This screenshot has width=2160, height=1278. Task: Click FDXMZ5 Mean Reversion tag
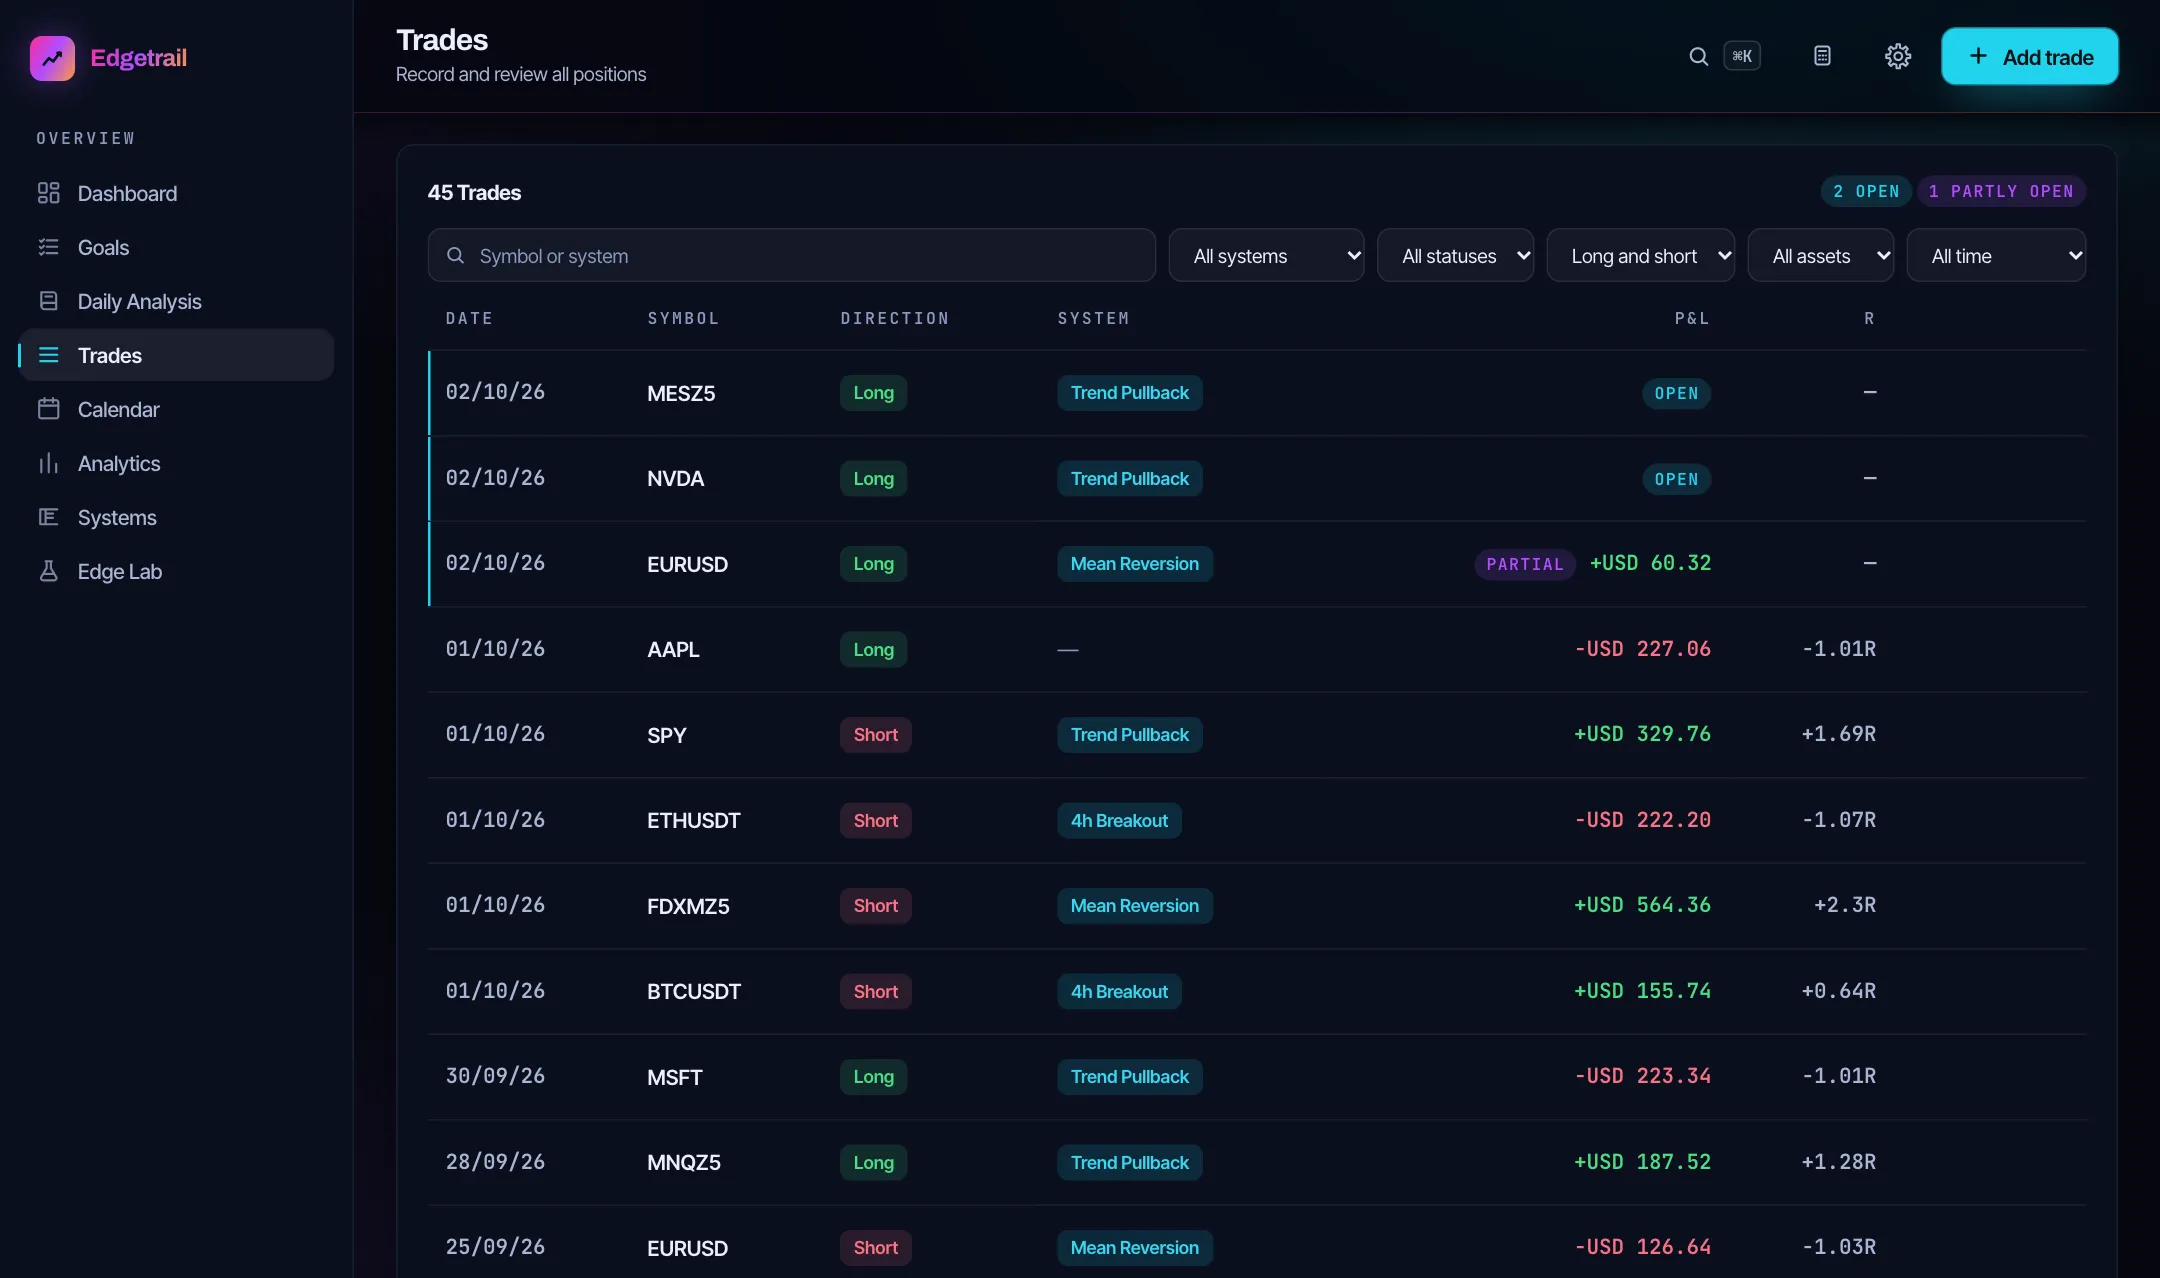pyautogui.click(x=1135, y=906)
